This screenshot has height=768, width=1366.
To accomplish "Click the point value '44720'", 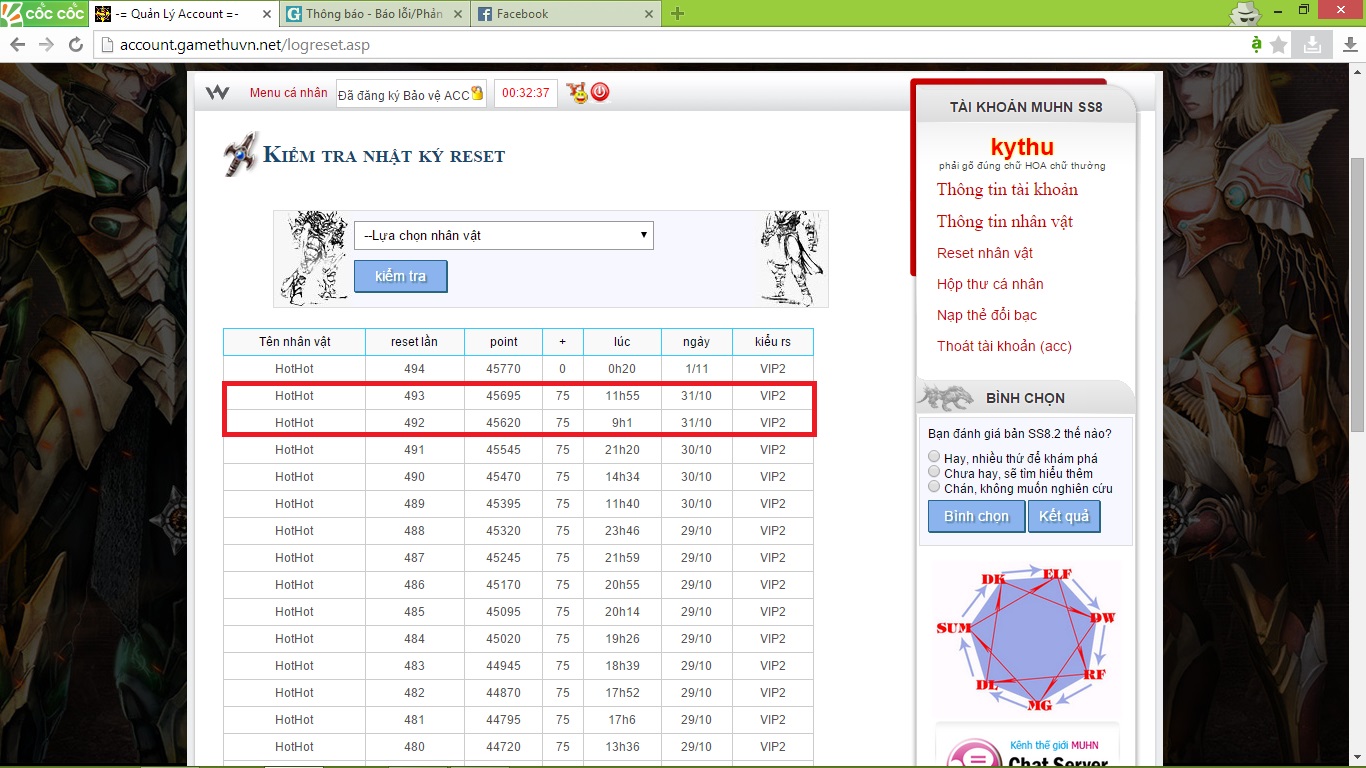I will [x=504, y=747].
